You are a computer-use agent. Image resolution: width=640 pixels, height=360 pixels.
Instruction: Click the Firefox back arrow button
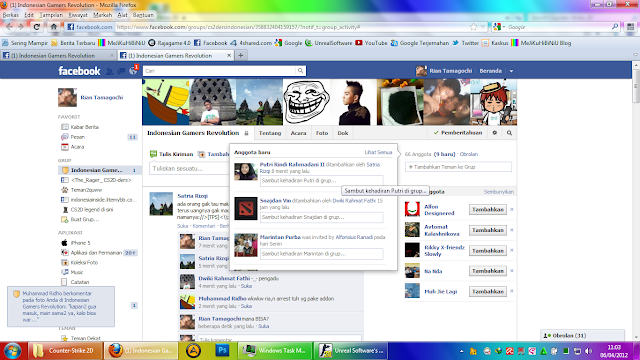(10, 27)
